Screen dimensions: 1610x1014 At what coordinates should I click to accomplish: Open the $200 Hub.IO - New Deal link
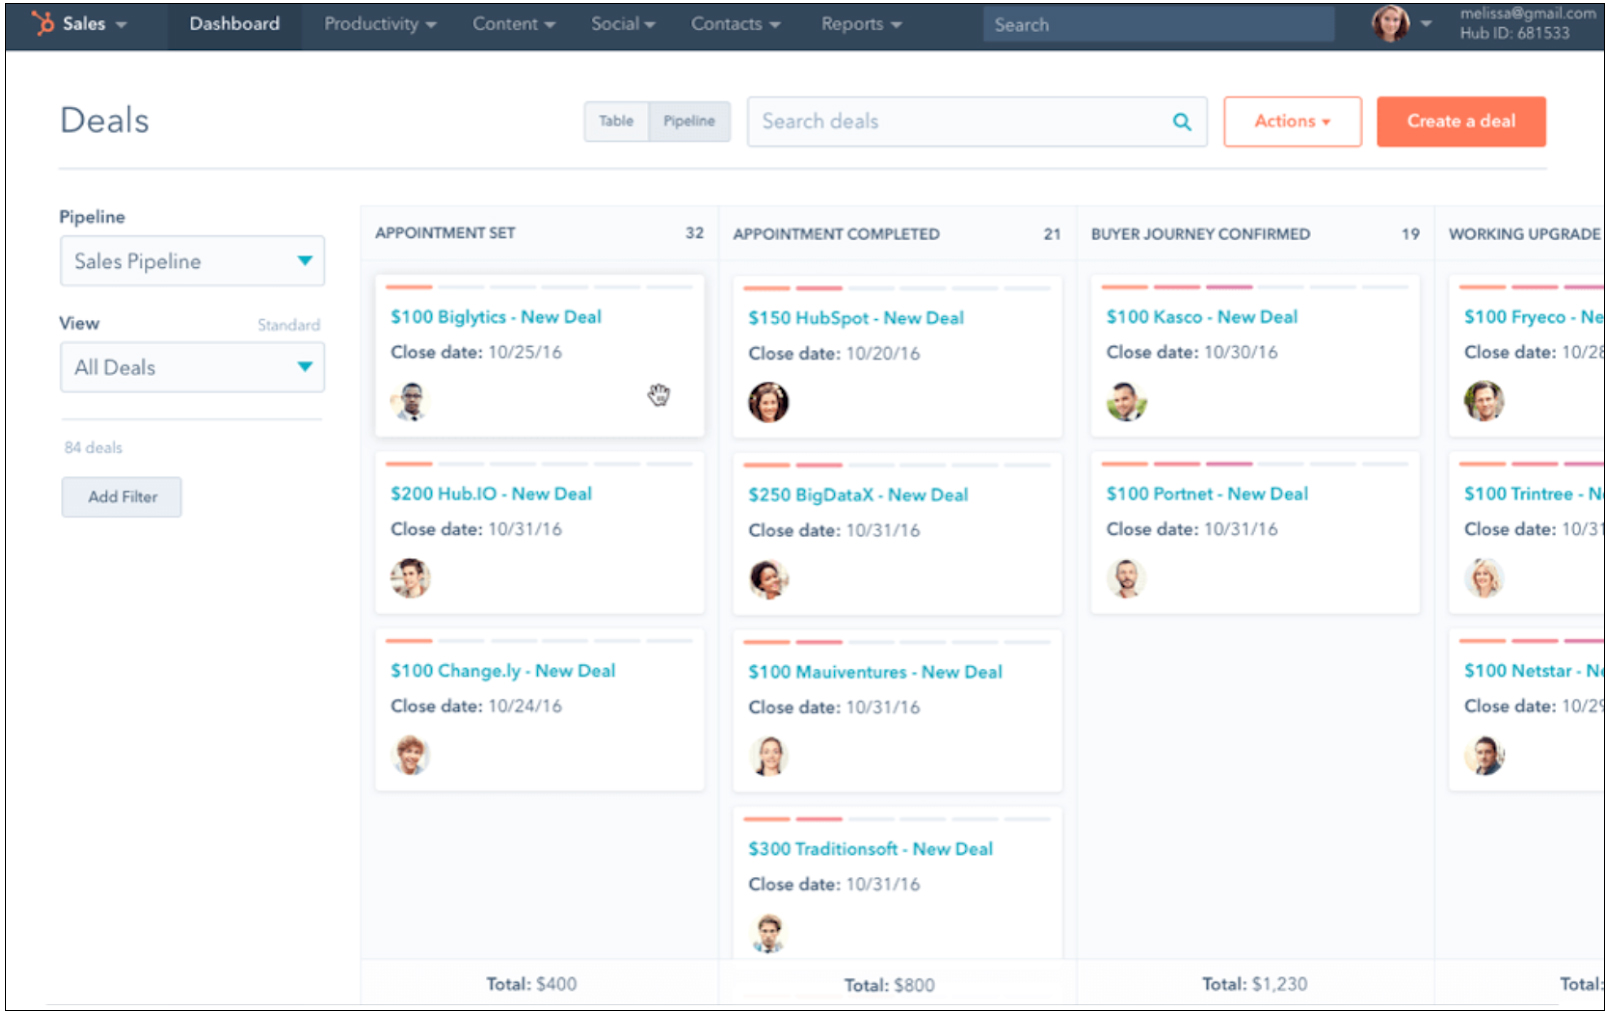(491, 494)
